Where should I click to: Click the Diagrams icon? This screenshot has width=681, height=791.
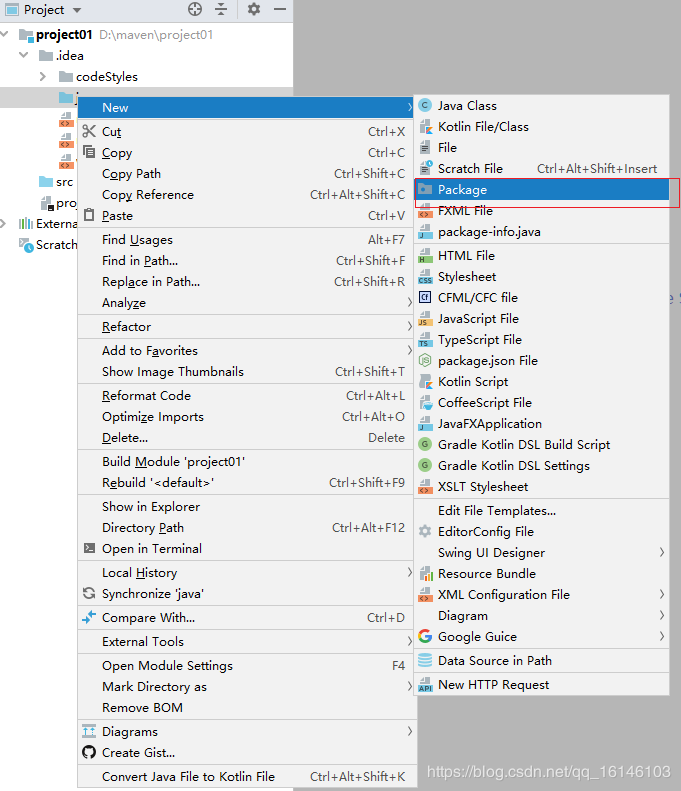(89, 731)
